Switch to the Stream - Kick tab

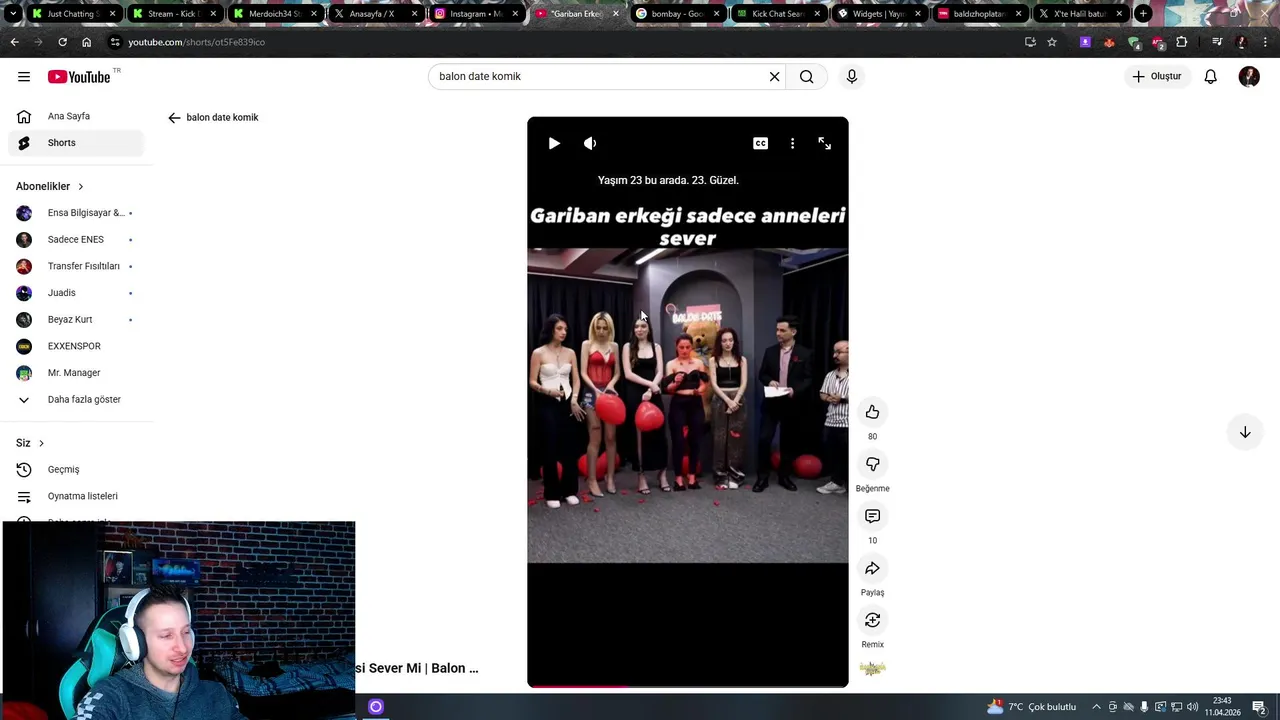175,14
